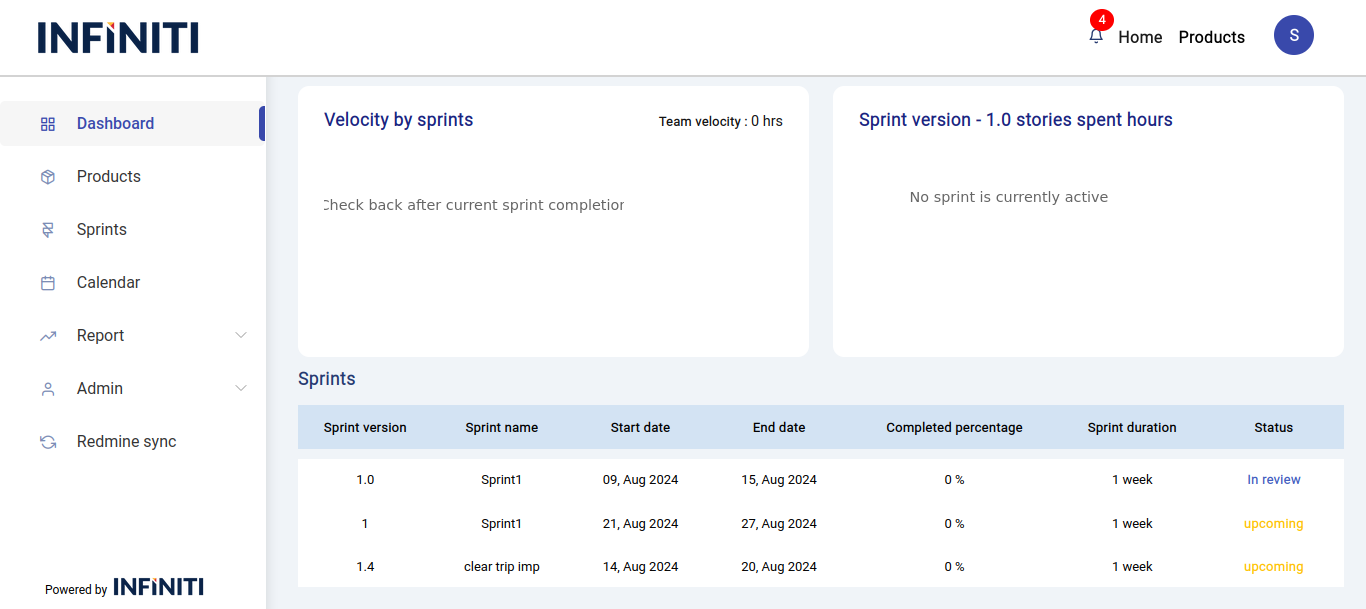Screen dimensions: 1366x609
Task: Click the Products box icon
Action: [x=48, y=177]
